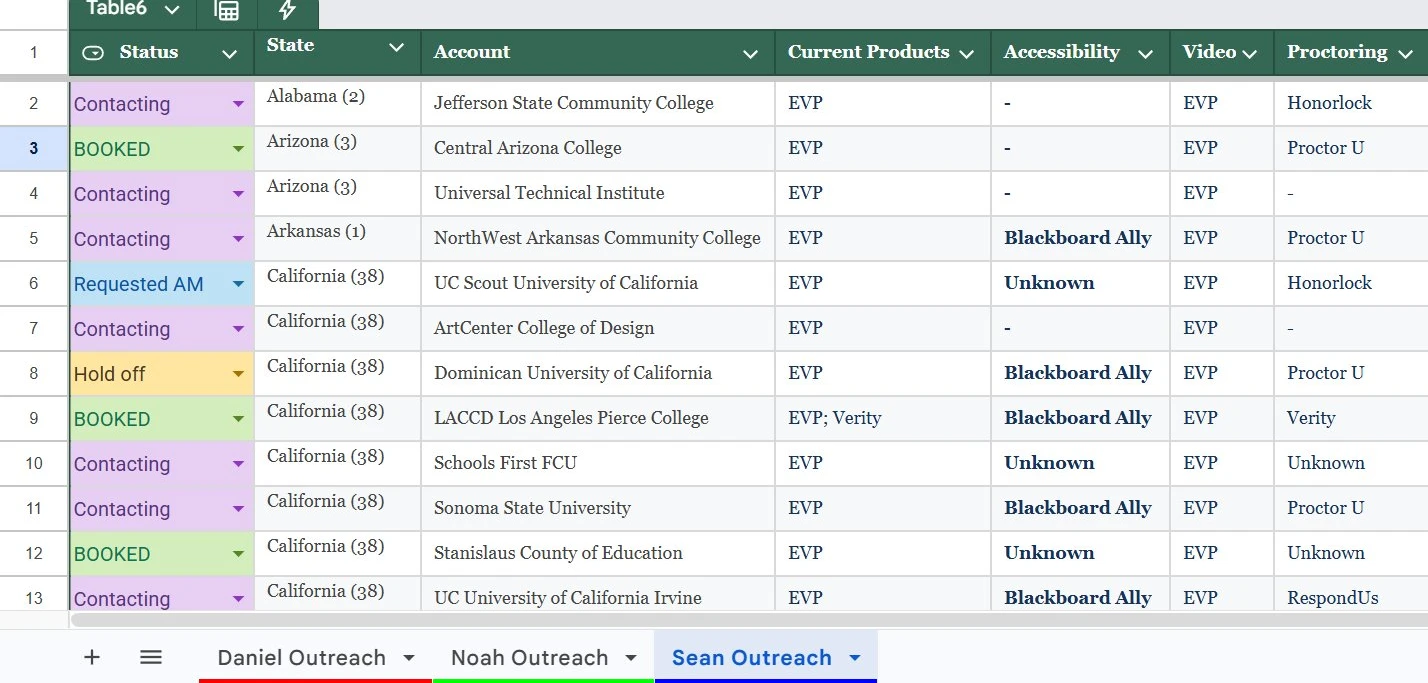Select the Alabama (2) state cell
This screenshot has height=683, width=1428.
(x=338, y=103)
